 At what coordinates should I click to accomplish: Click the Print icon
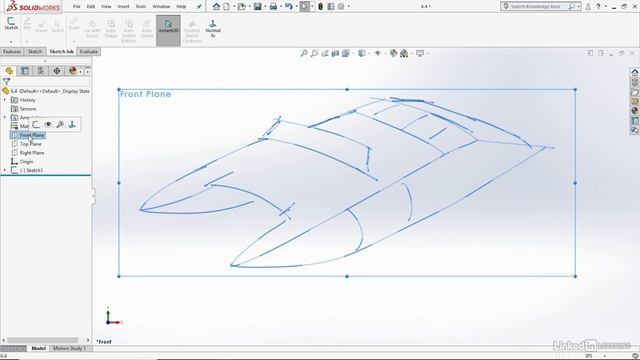[x=273, y=7]
